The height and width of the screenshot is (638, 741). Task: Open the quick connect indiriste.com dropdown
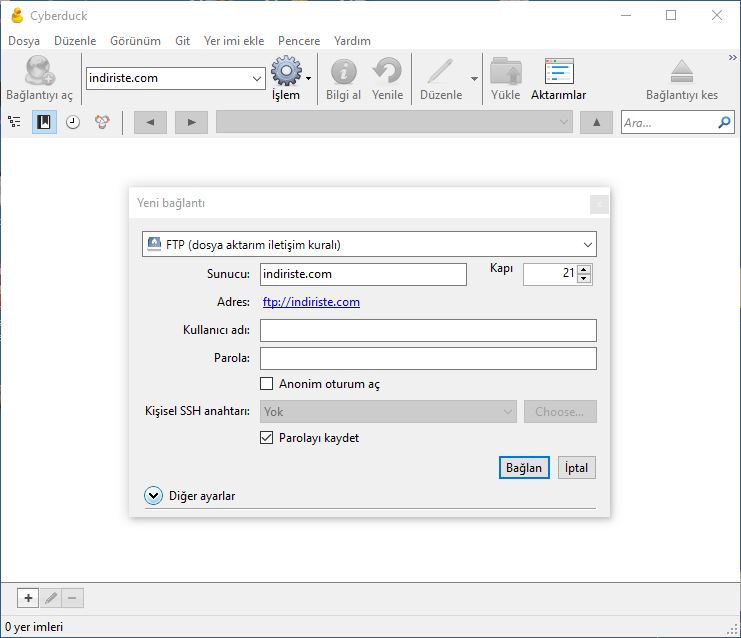point(257,78)
